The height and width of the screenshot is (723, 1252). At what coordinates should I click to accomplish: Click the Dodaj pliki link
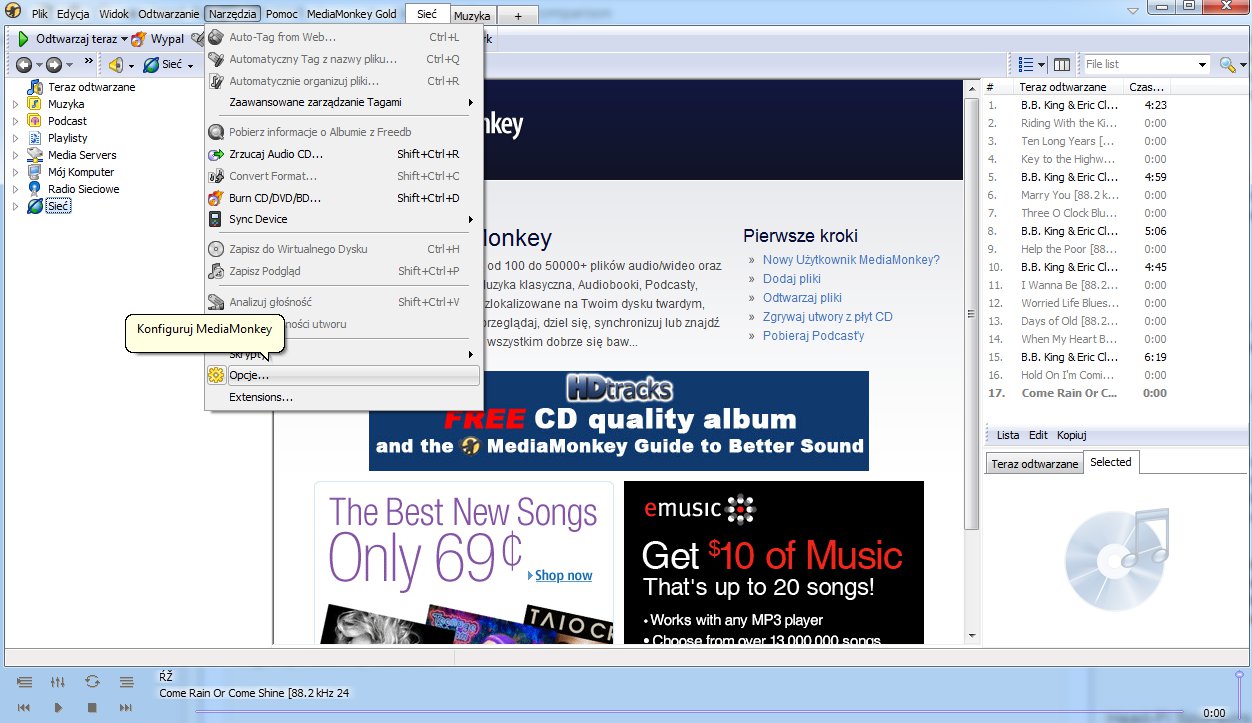[792, 279]
